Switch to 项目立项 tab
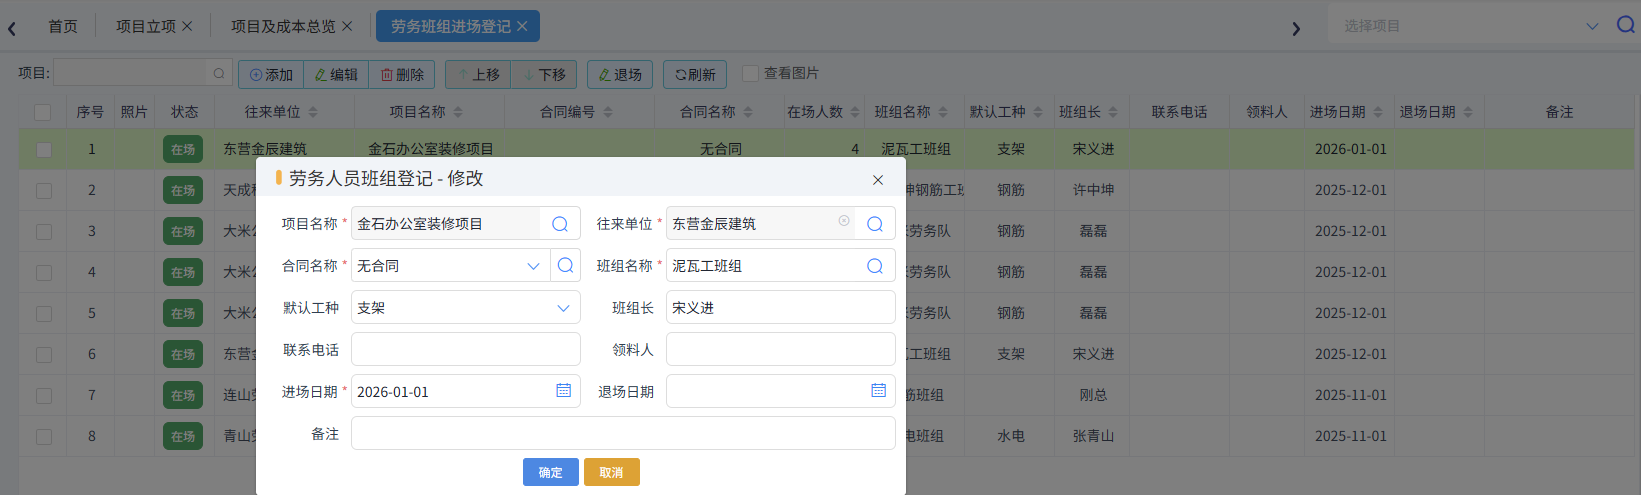Image resolution: width=1641 pixels, height=495 pixels. point(145,26)
